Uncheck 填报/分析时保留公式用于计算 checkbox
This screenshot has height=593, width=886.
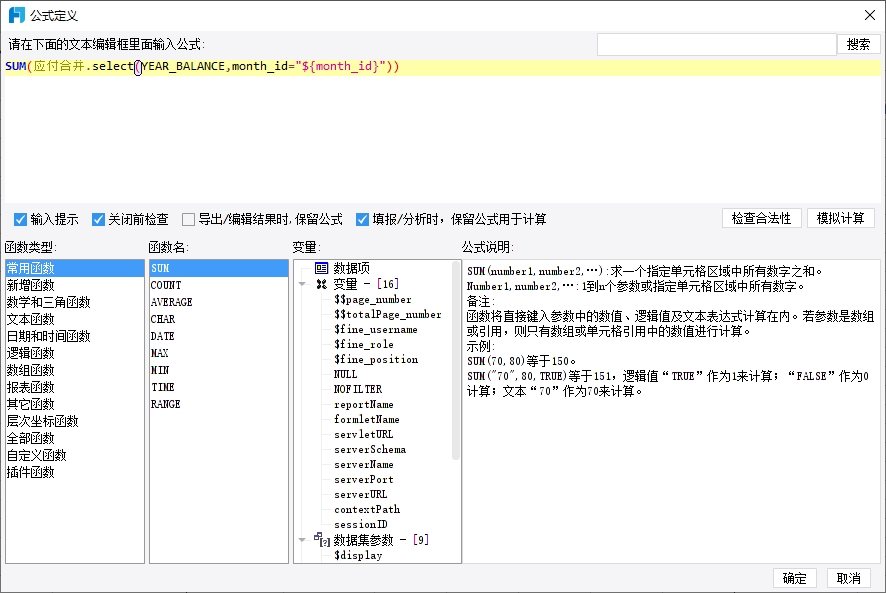click(x=362, y=219)
